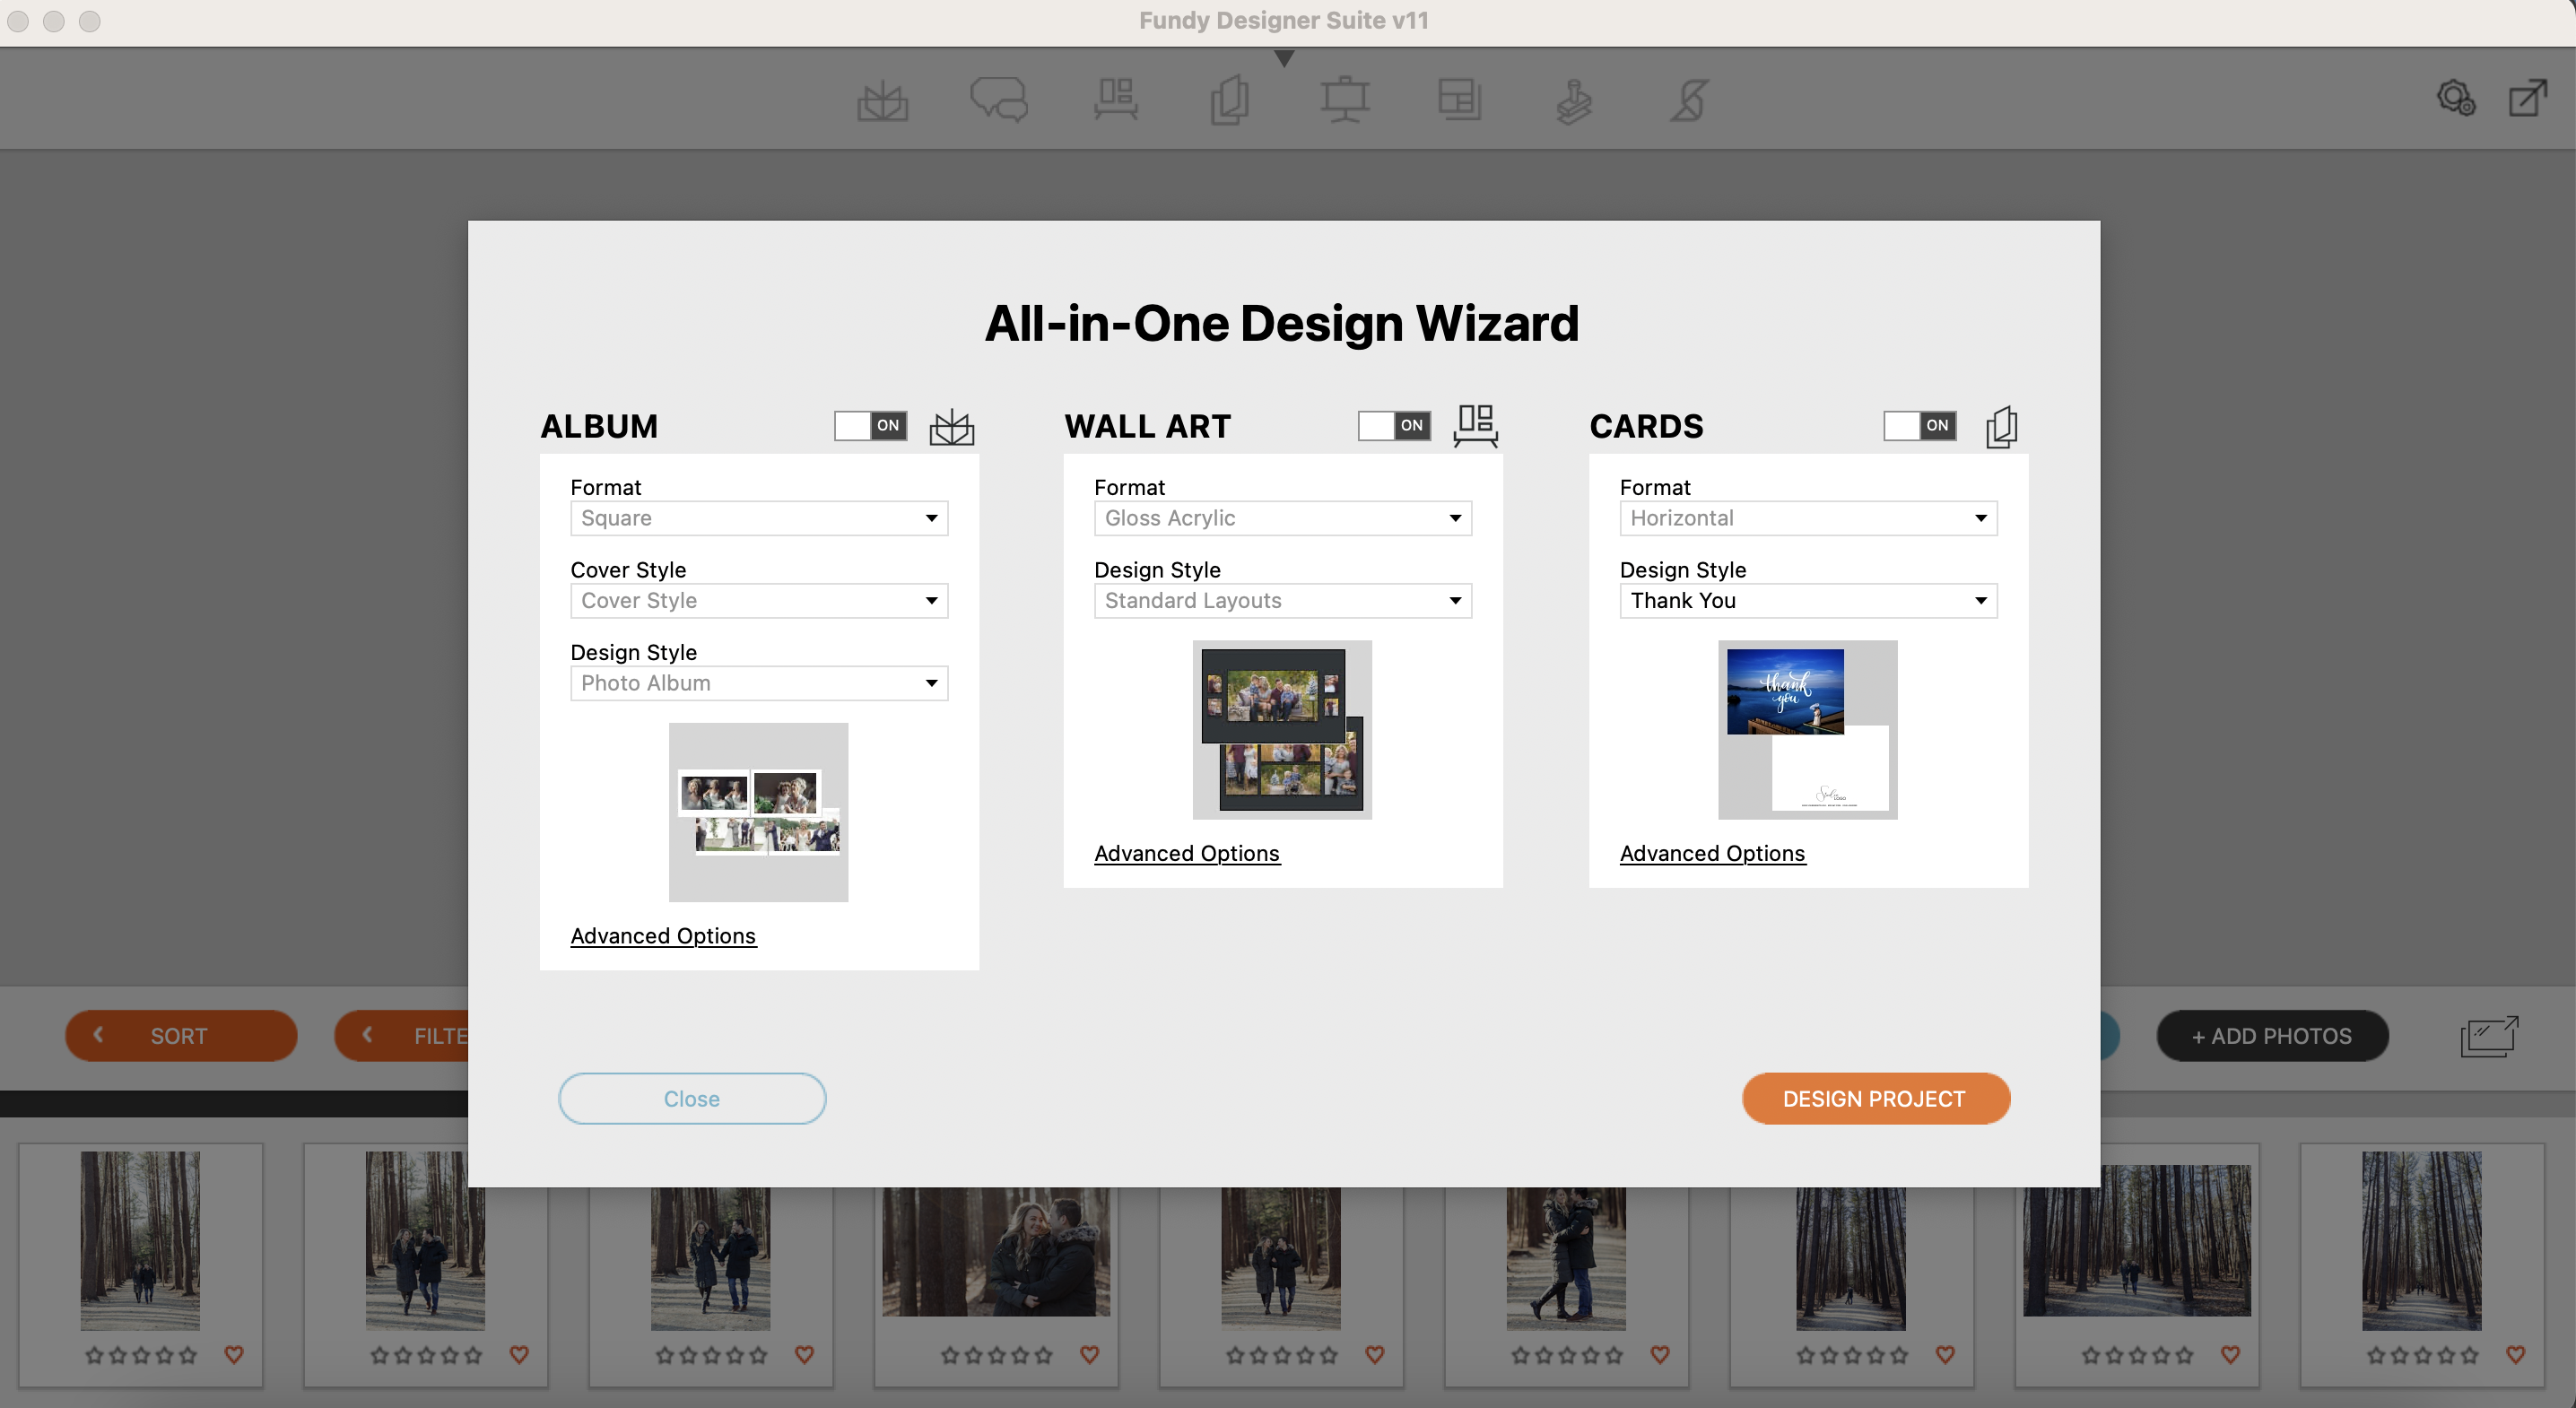Close the Design Wizard dialog

point(692,1099)
